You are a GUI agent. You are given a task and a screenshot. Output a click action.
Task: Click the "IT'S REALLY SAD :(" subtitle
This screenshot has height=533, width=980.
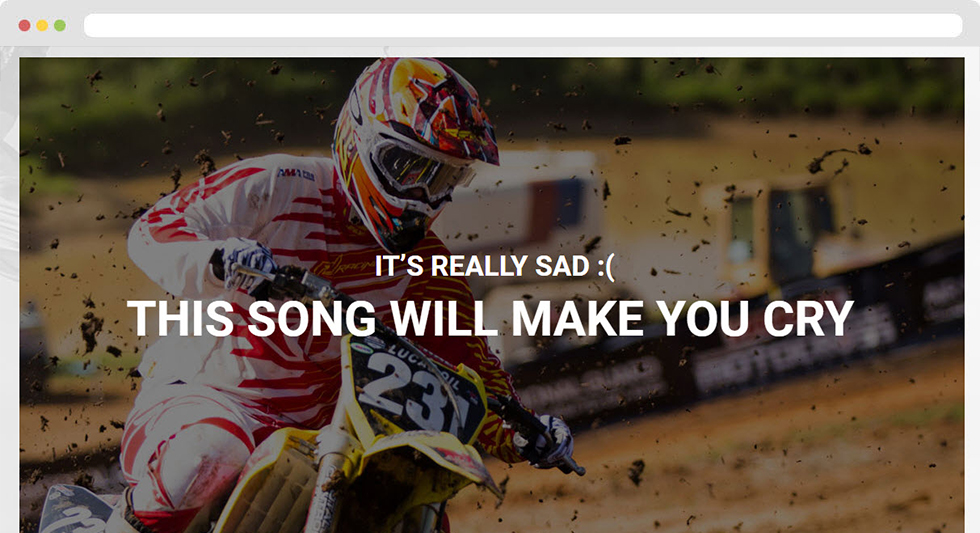coord(495,267)
